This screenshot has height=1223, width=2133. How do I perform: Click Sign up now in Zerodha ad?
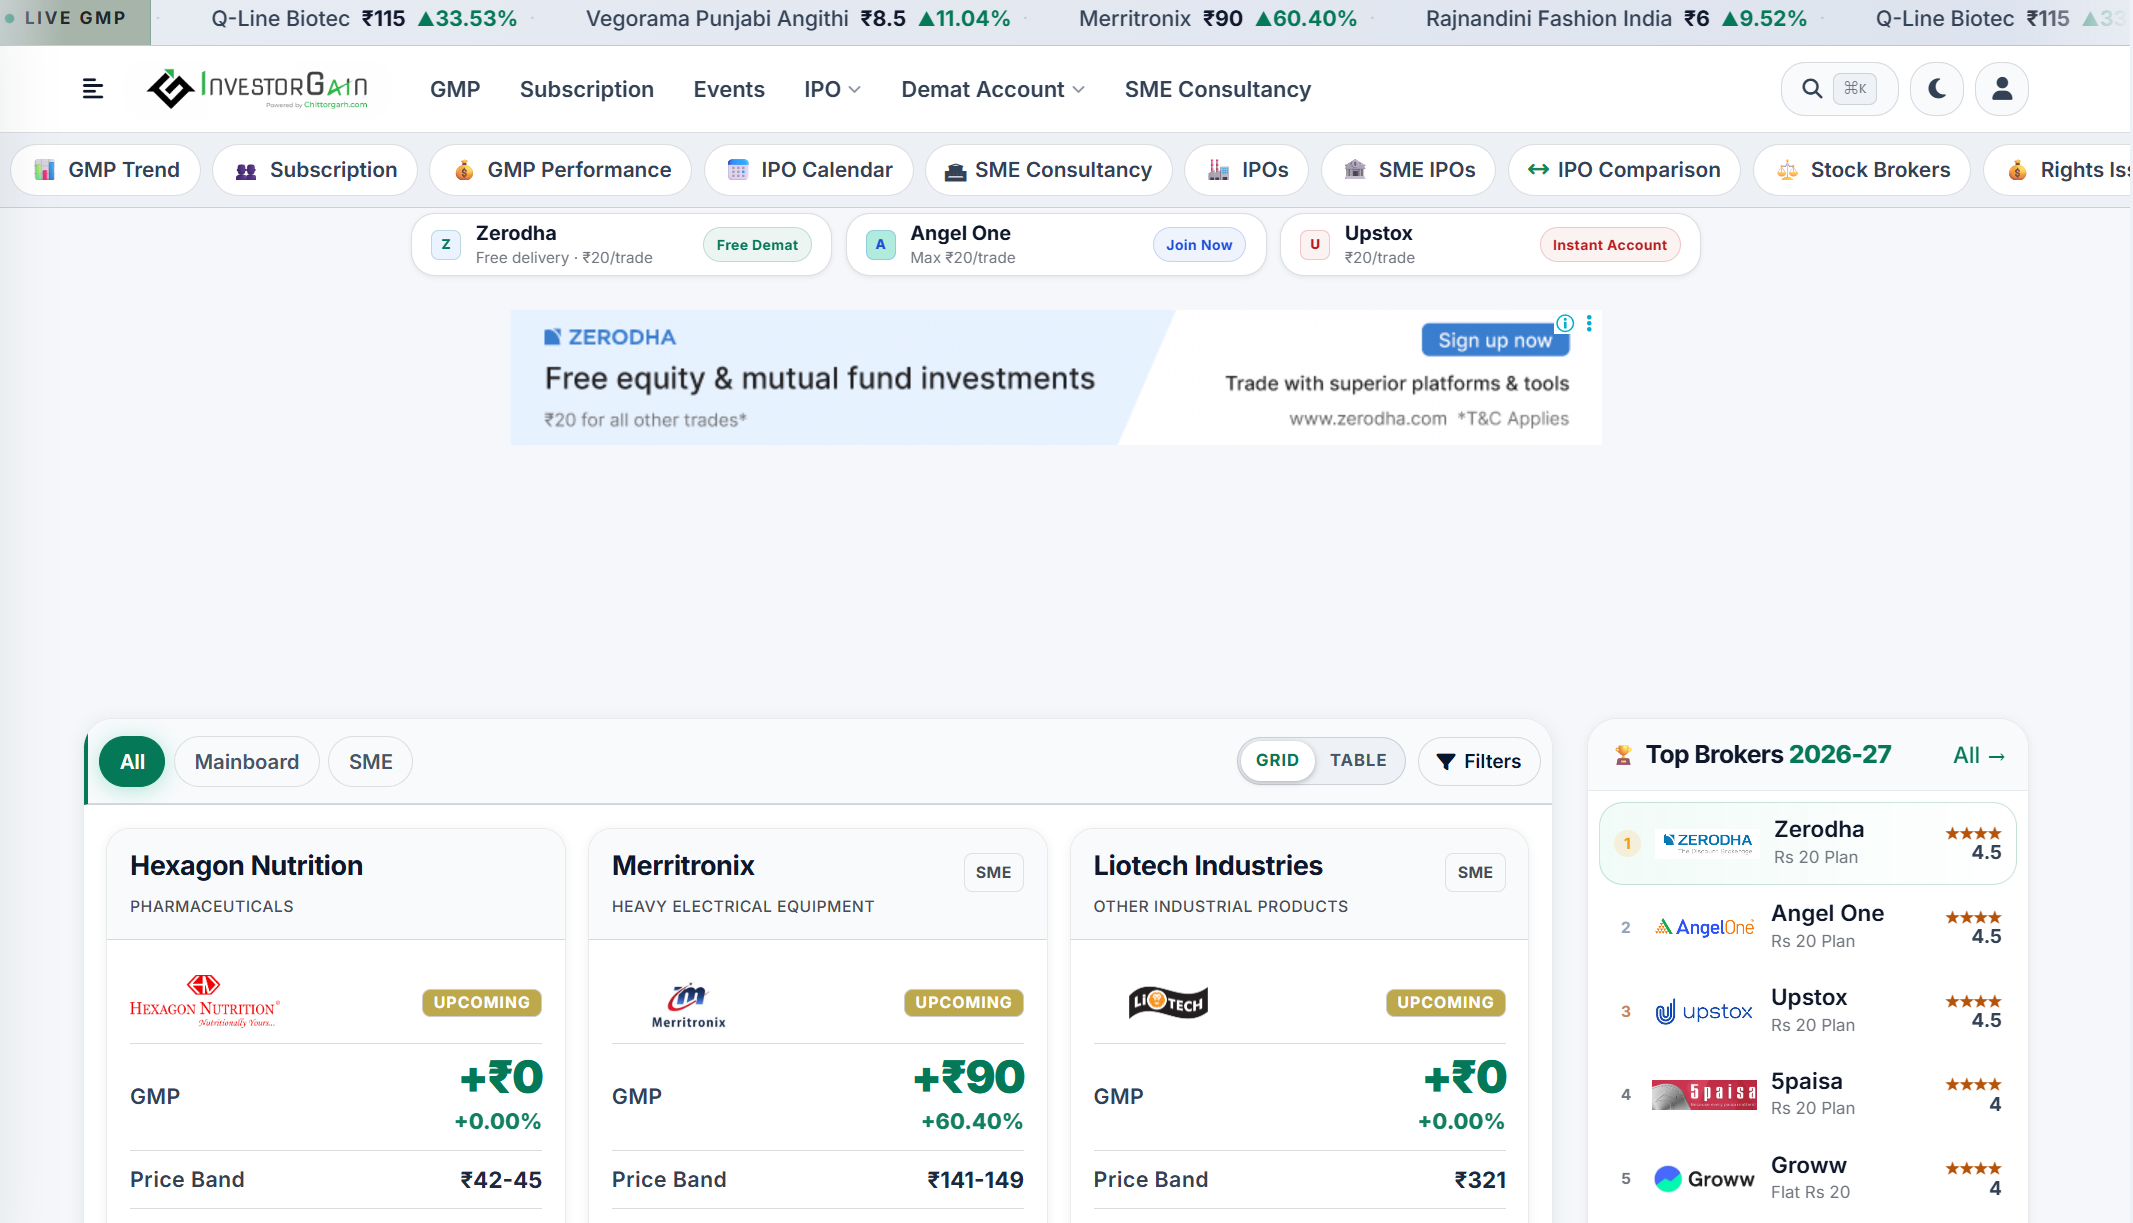pyautogui.click(x=1495, y=340)
